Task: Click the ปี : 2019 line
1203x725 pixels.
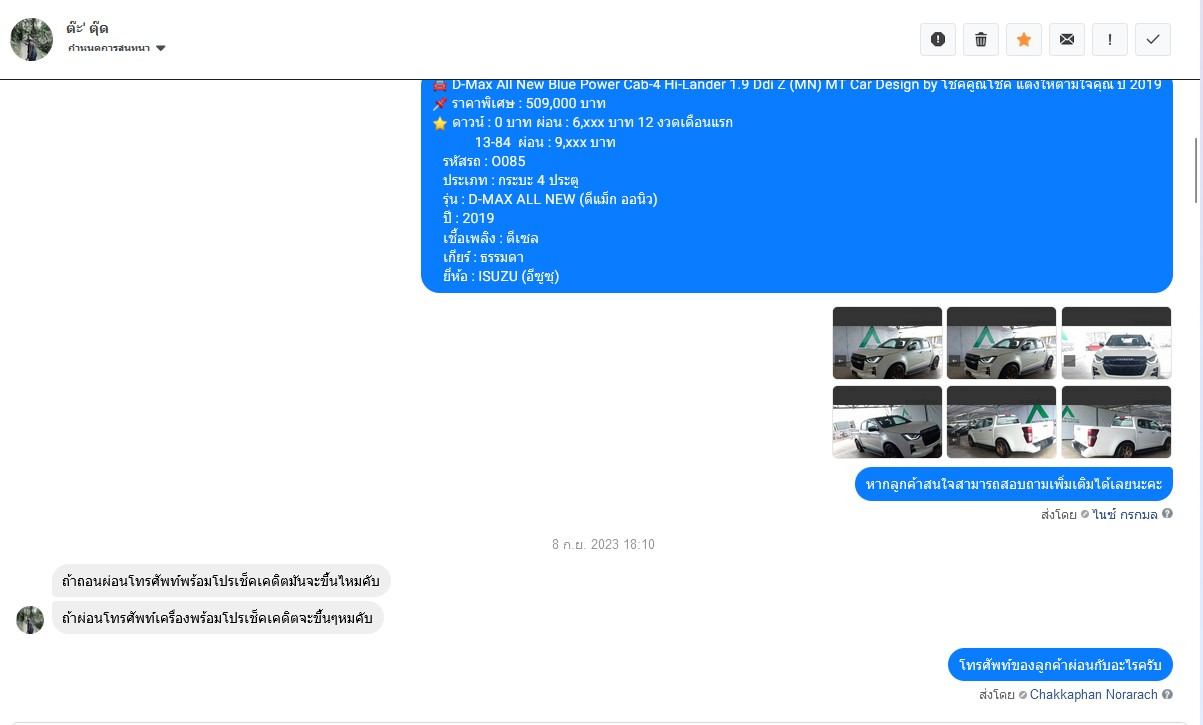Action: [469, 218]
